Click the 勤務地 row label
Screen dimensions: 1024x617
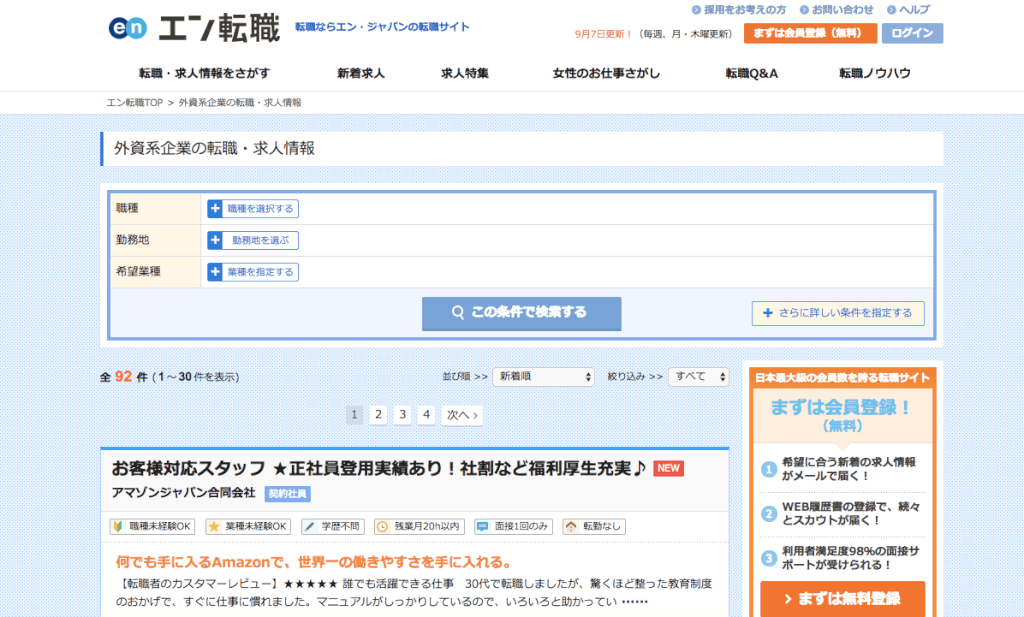click(133, 240)
